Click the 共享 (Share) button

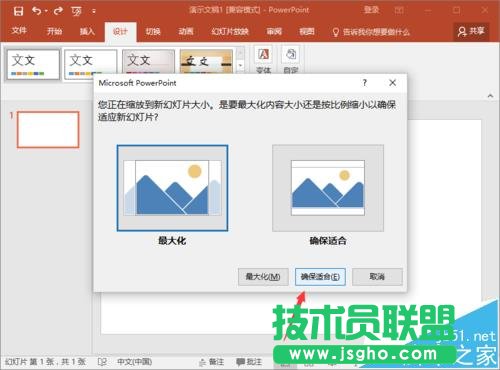click(471, 32)
